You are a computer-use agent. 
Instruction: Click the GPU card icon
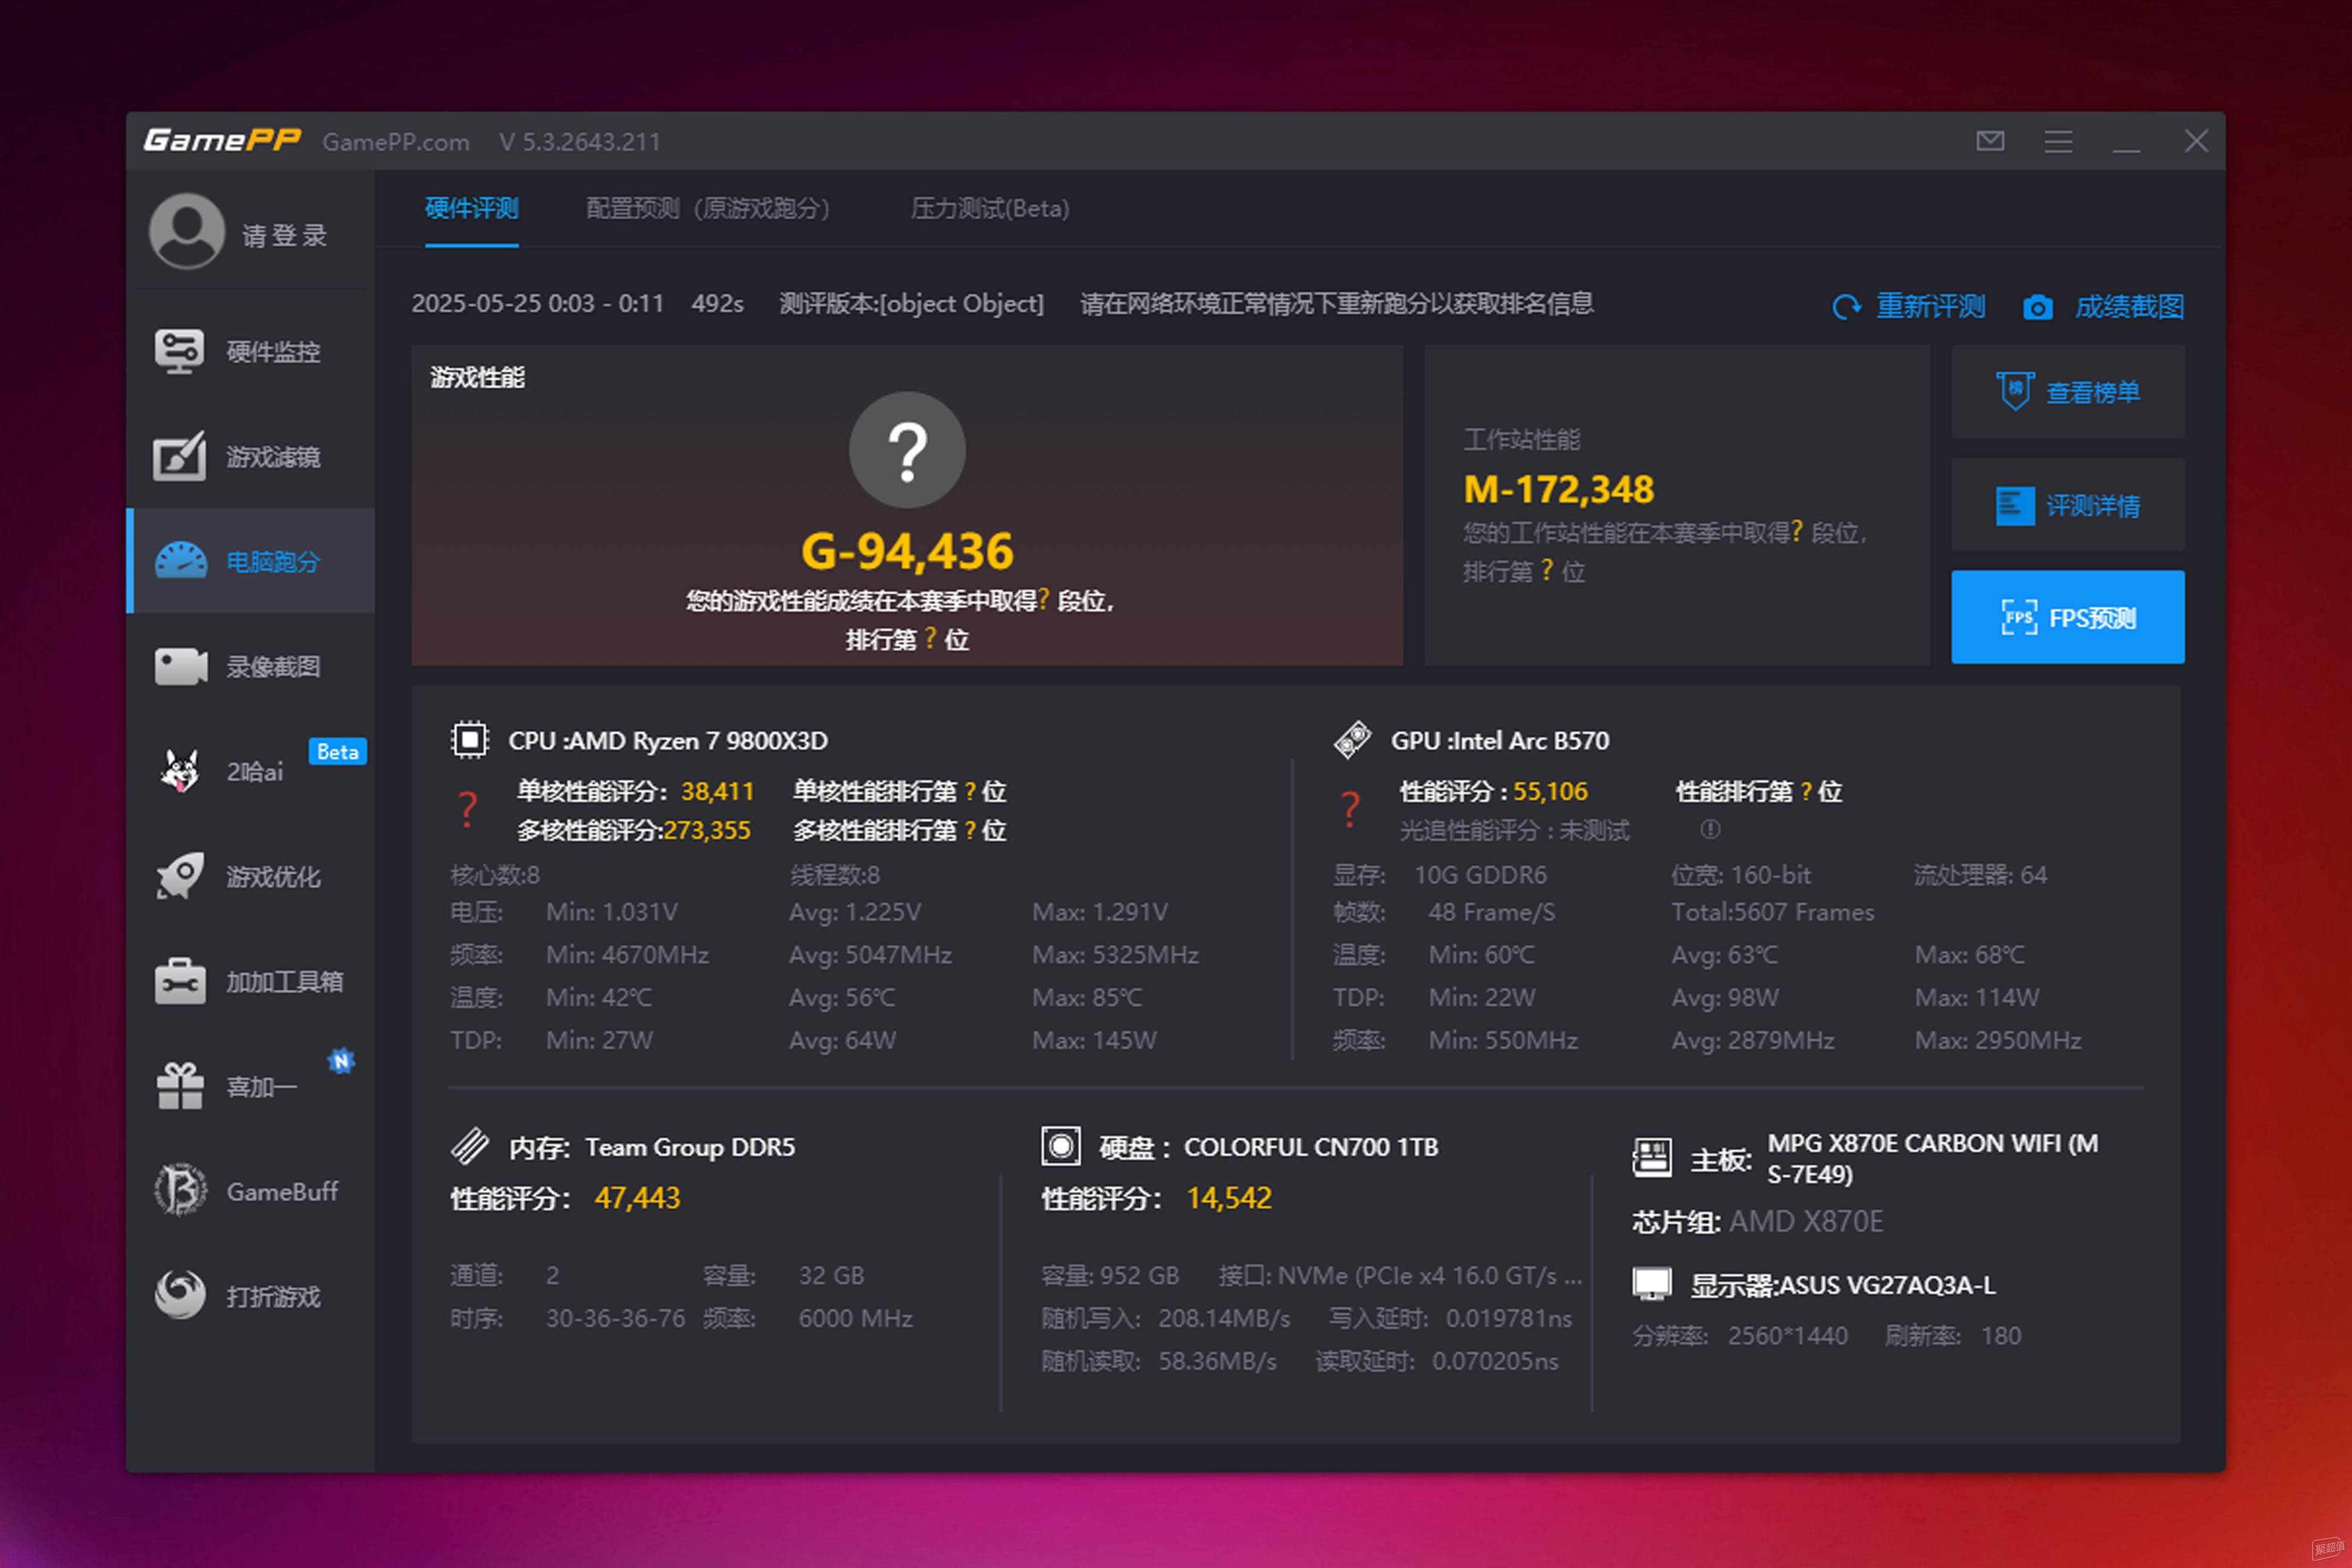pyautogui.click(x=1352, y=740)
